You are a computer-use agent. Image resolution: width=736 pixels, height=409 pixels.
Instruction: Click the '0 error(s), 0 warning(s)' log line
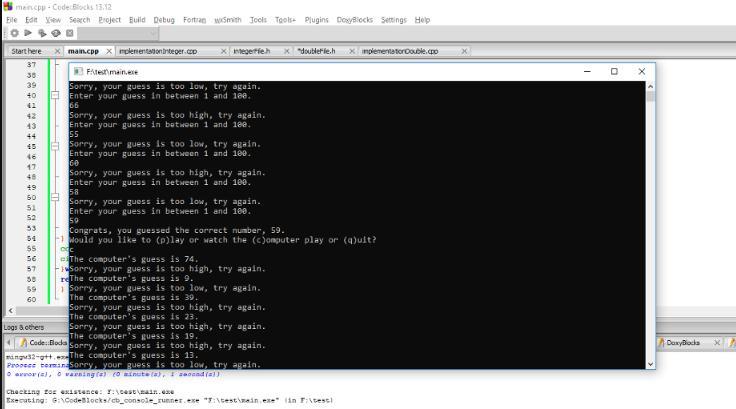click(113, 374)
